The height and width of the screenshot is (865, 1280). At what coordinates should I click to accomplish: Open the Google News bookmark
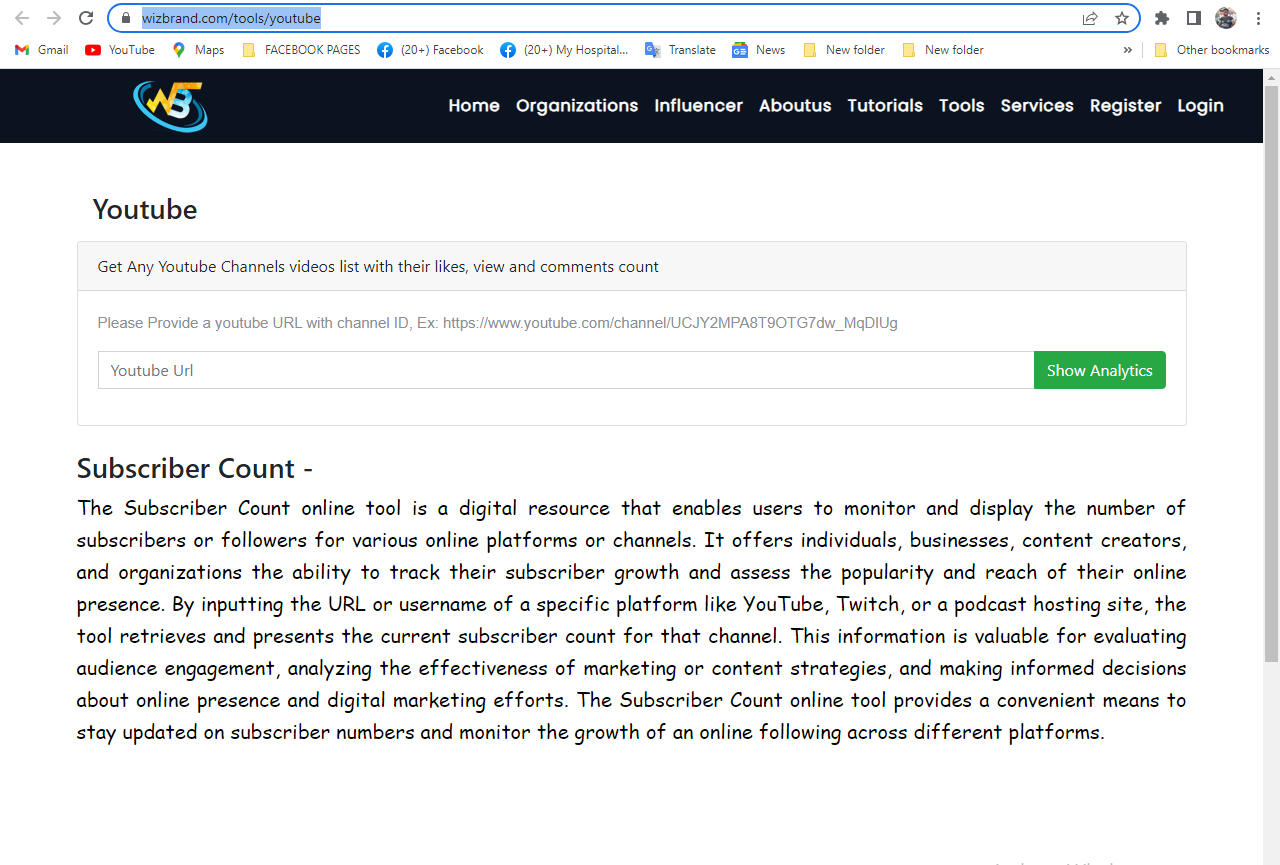point(758,49)
